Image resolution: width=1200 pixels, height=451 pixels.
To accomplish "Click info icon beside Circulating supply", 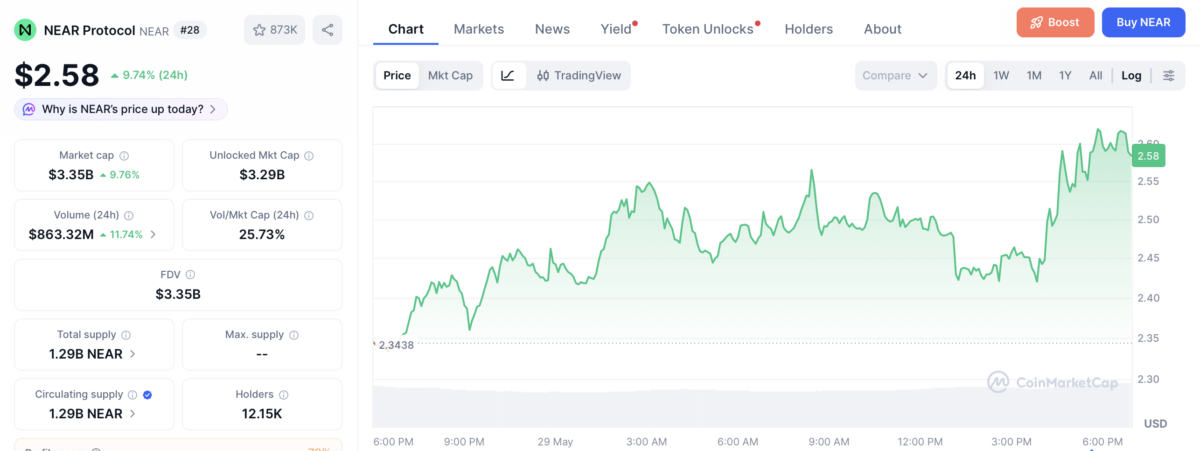I will coord(133,395).
